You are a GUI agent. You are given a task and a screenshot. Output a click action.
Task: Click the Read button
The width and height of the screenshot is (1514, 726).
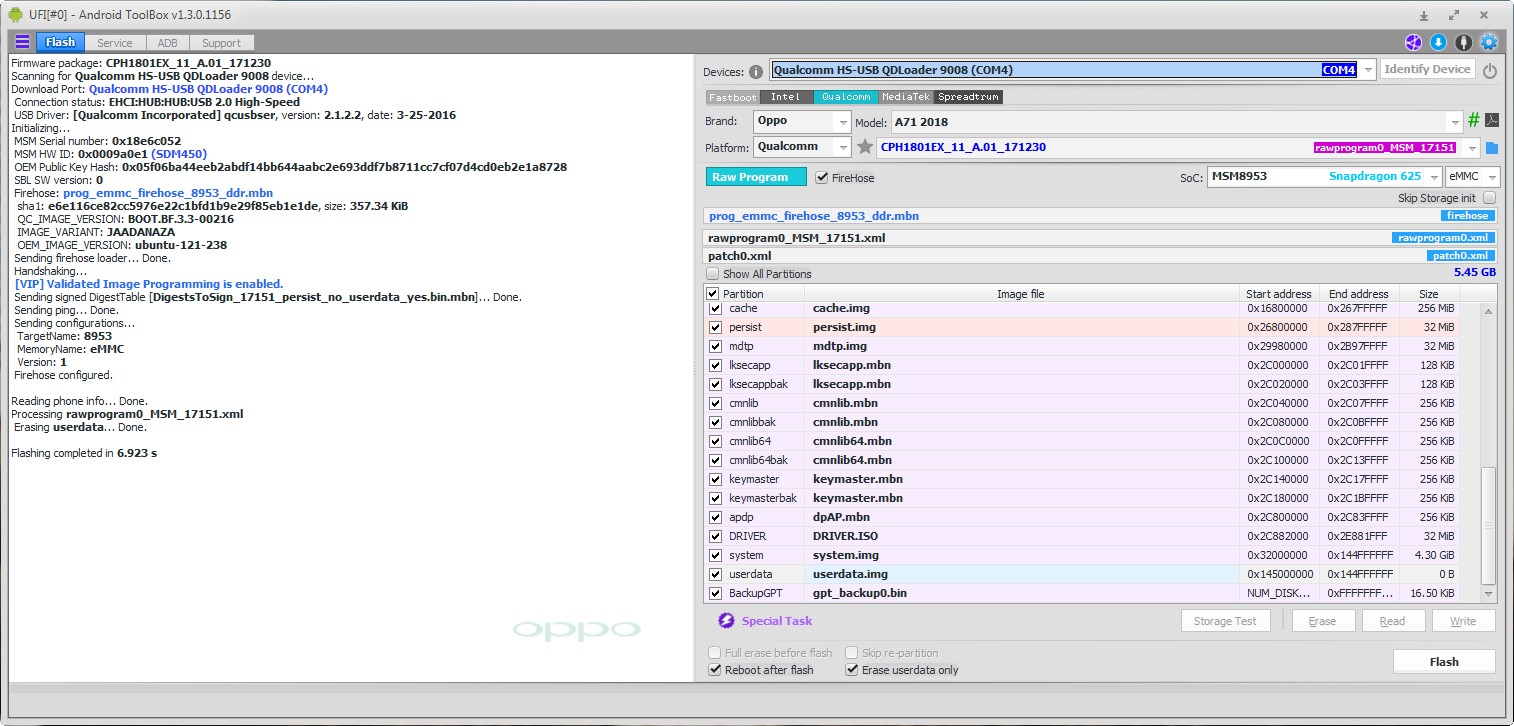point(1392,621)
